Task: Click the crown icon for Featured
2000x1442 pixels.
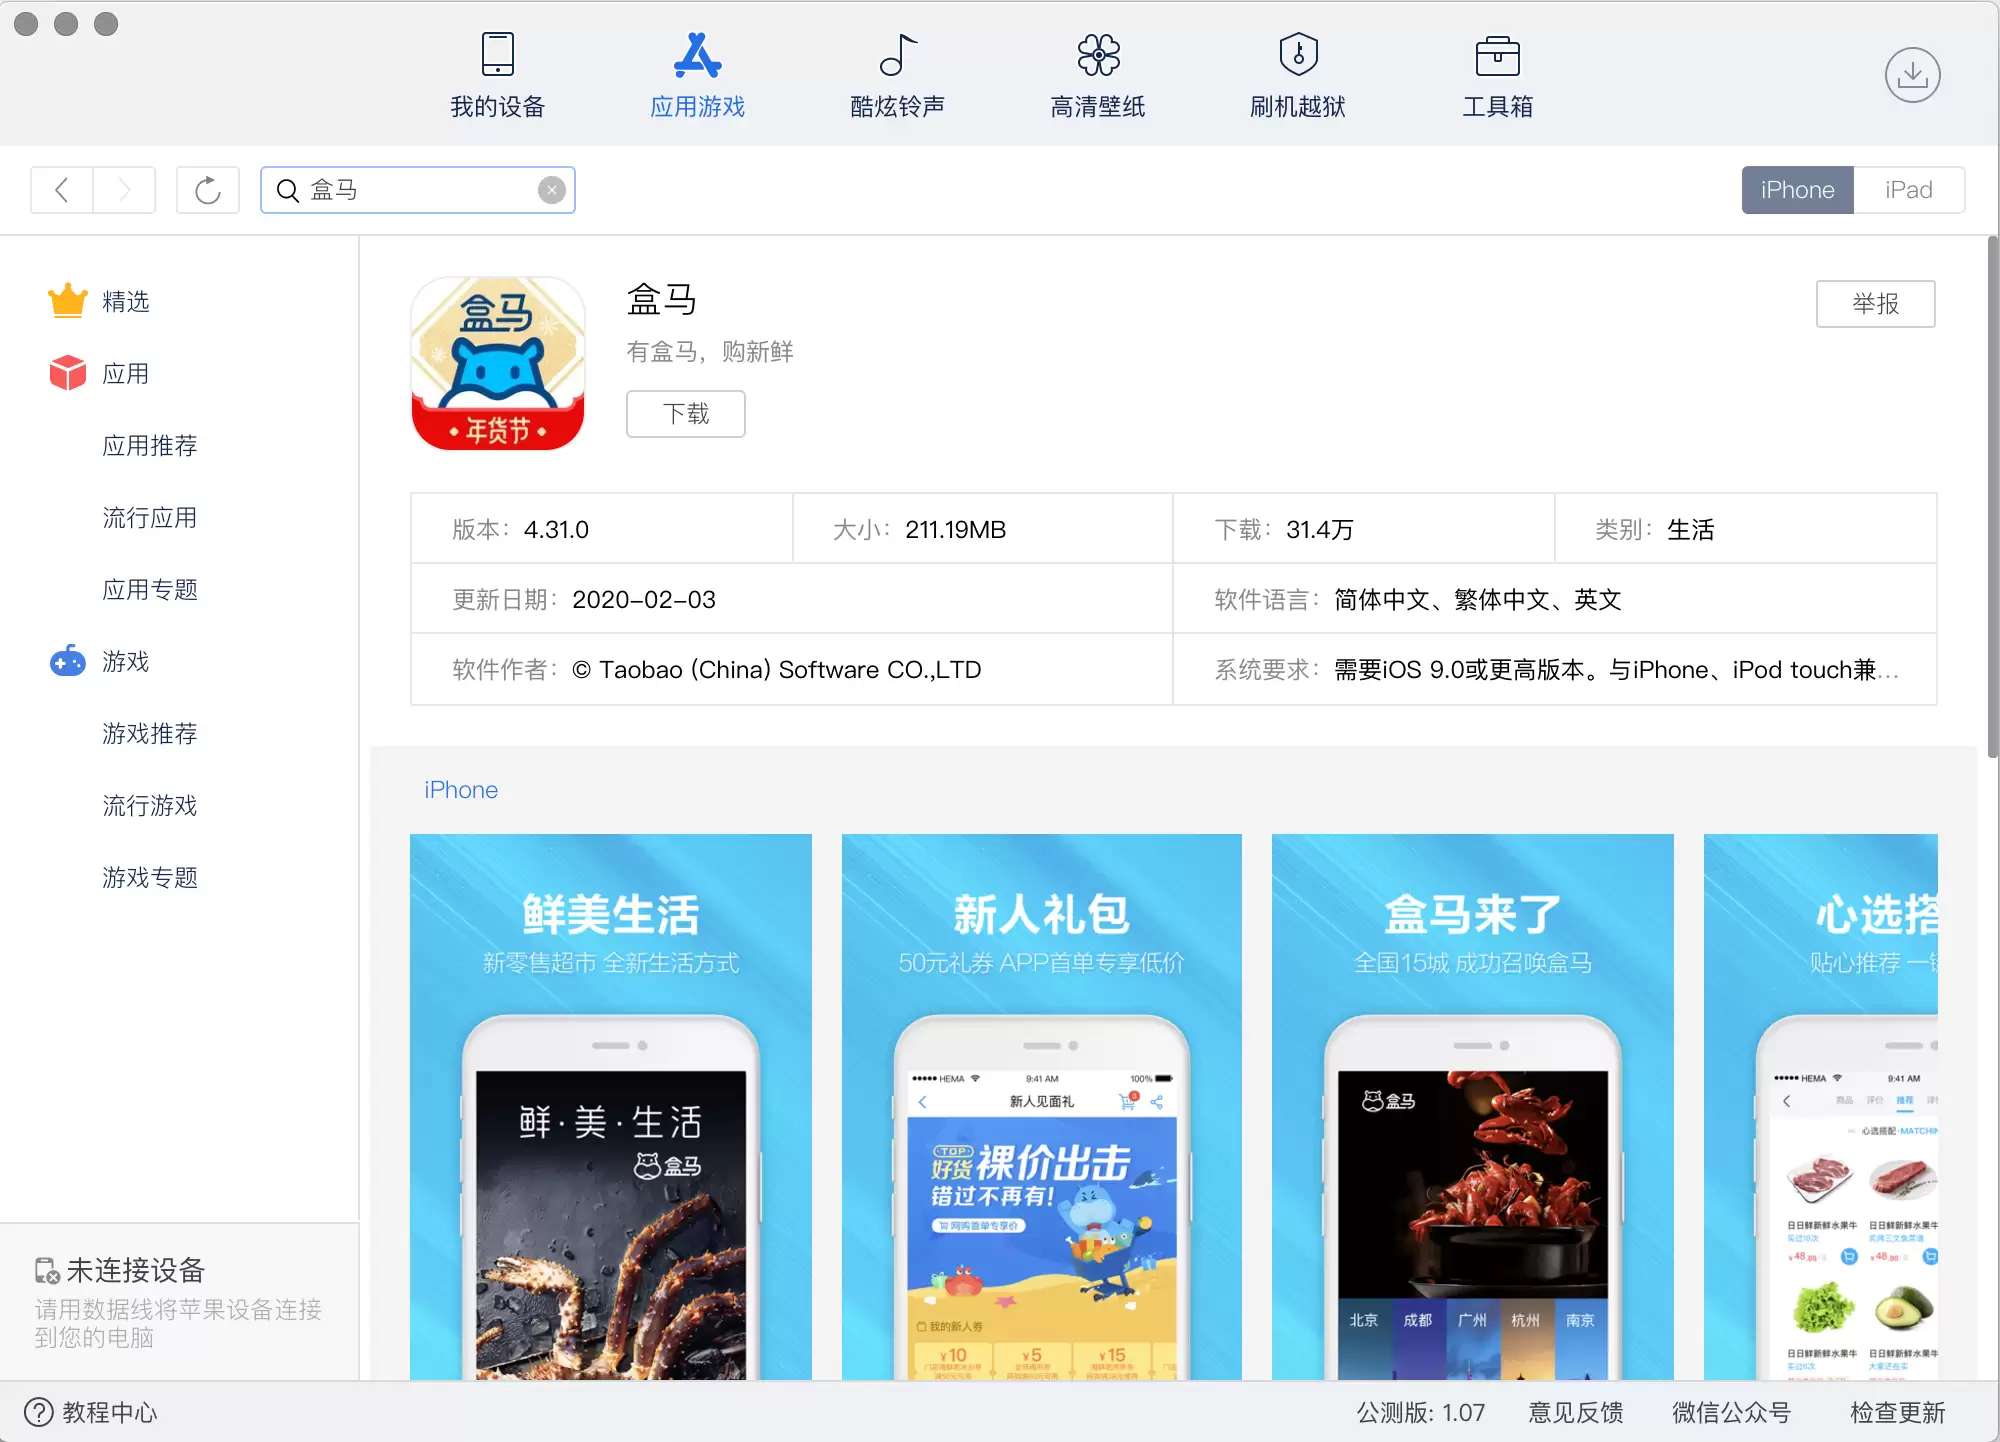Action: point(68,301)
